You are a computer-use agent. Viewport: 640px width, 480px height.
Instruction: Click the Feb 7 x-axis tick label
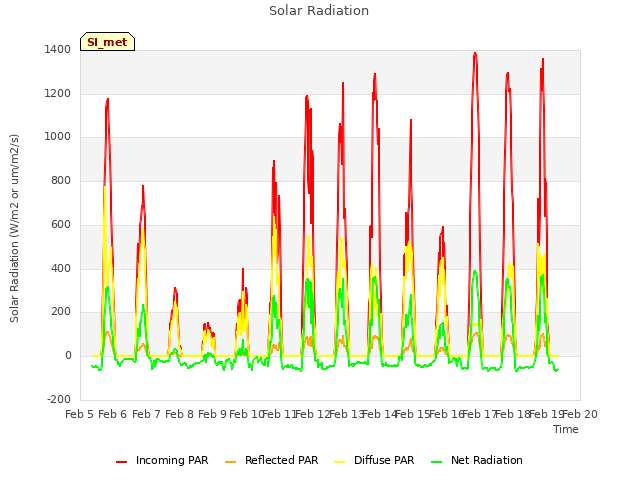(146, 414)
